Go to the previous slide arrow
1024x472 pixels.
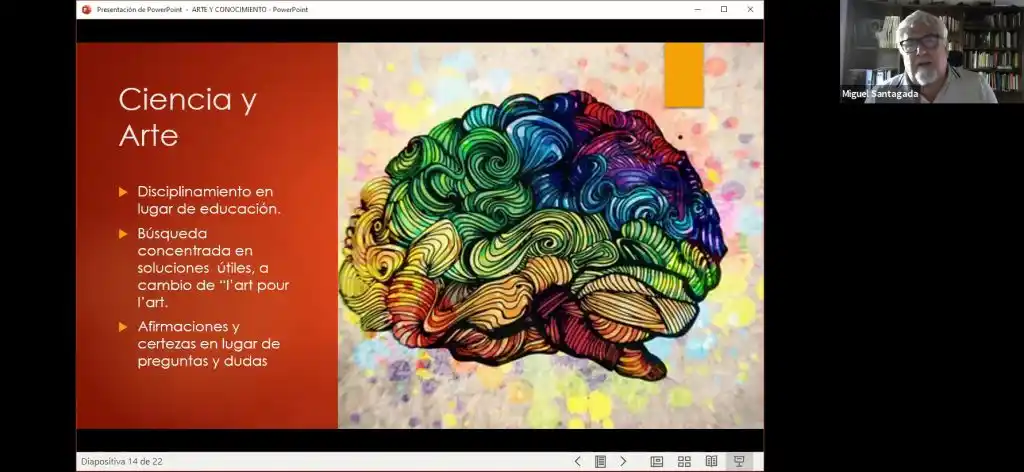click(x=577, y=461)
